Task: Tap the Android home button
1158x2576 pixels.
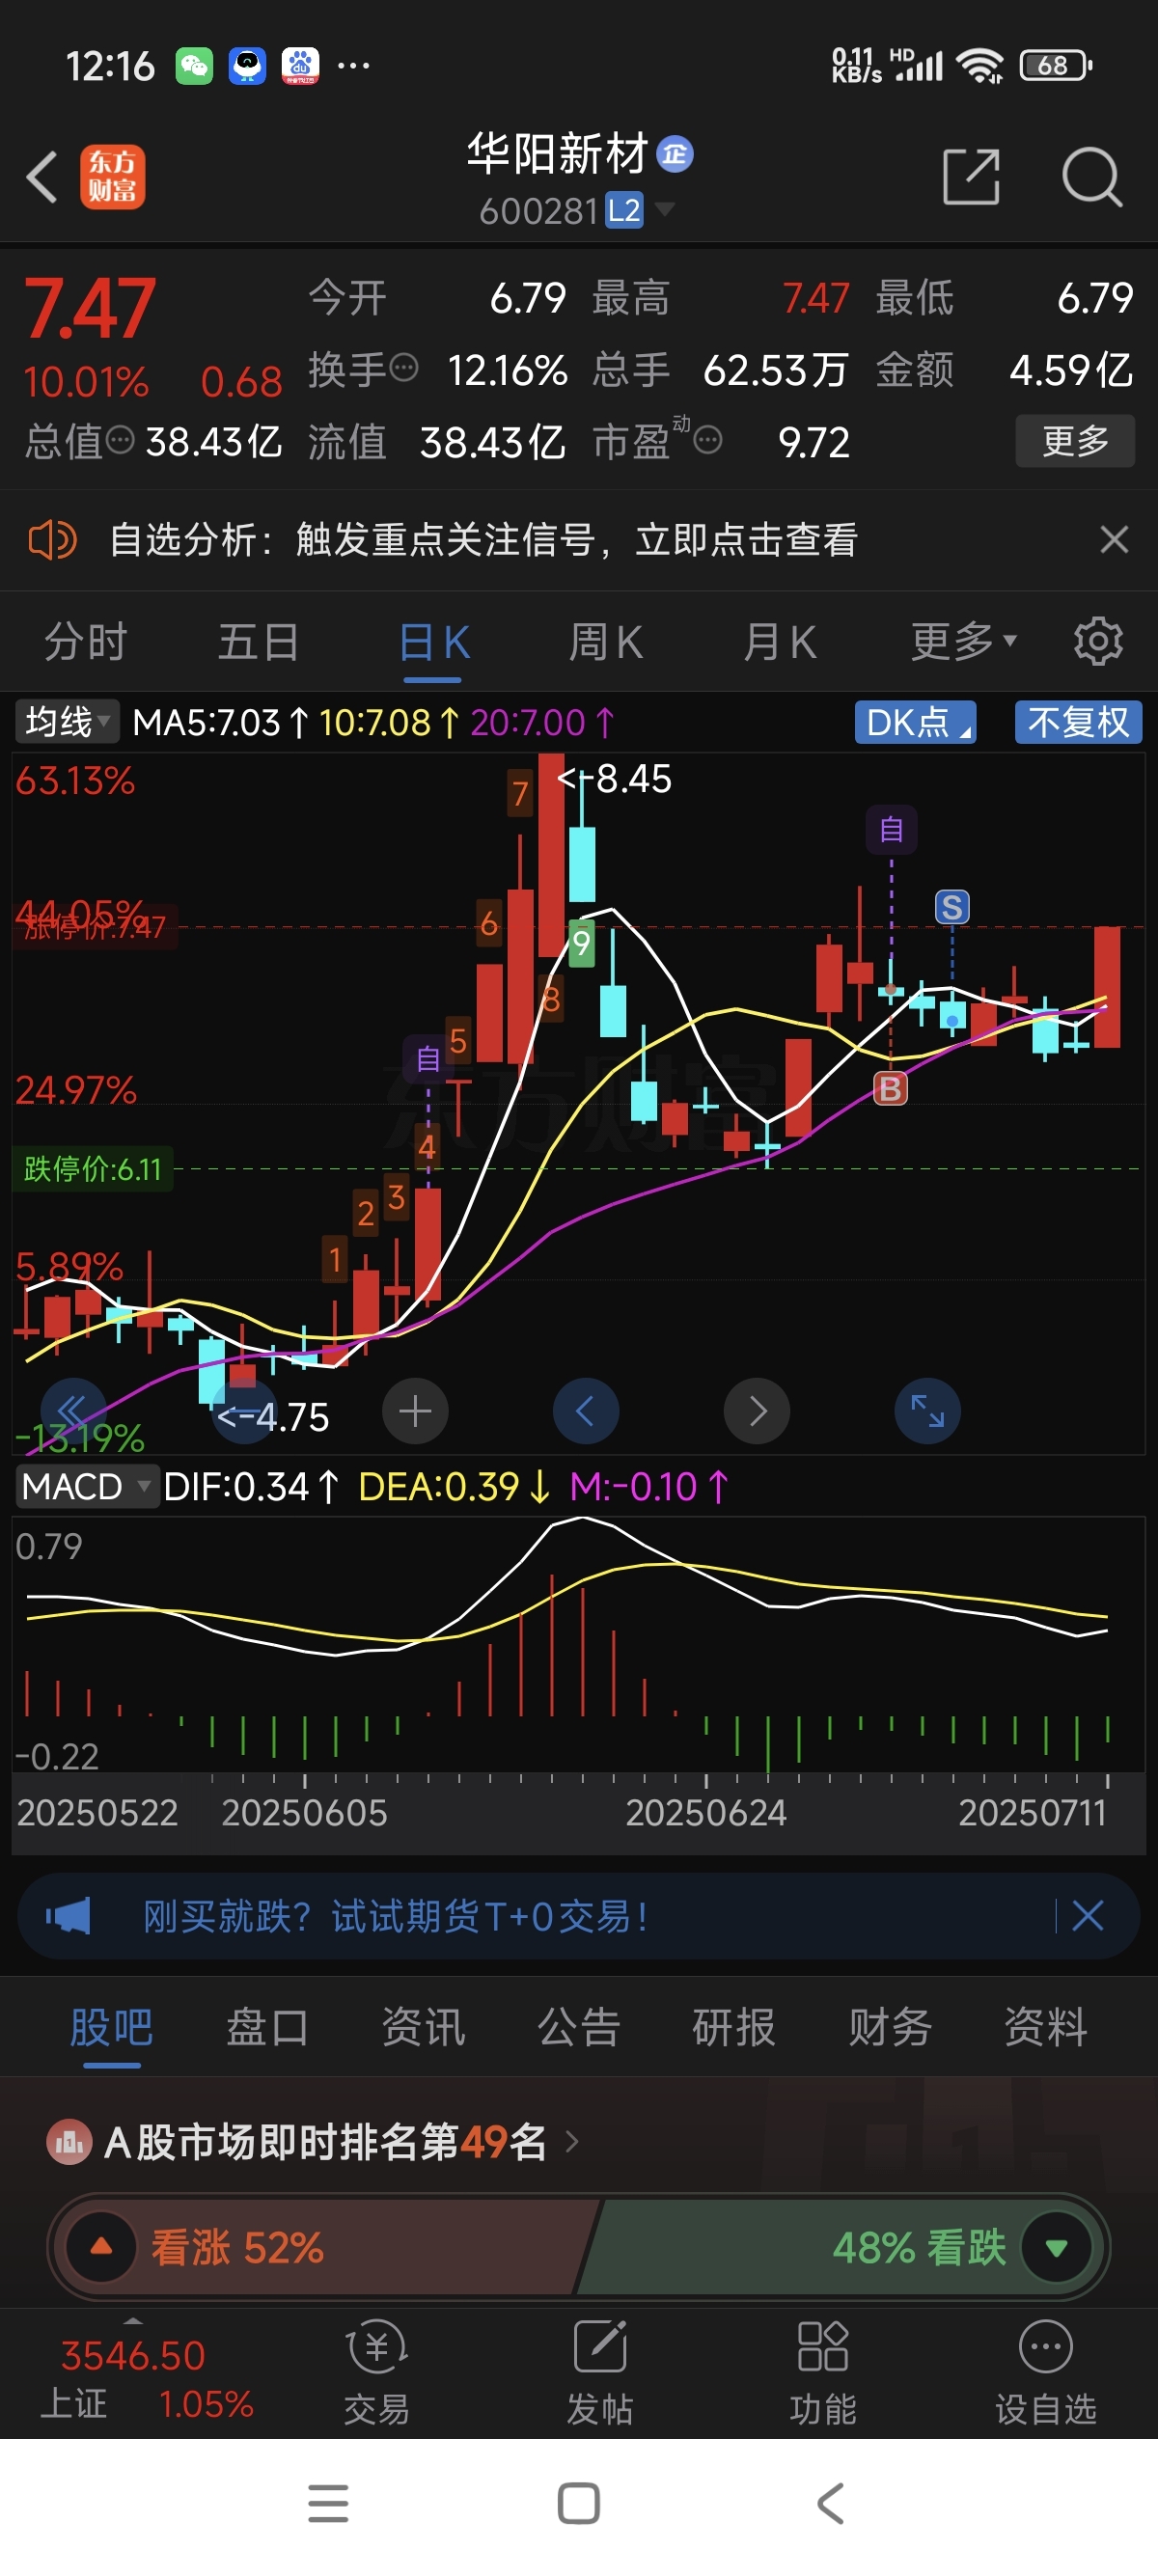Action: pos(579,2503)
